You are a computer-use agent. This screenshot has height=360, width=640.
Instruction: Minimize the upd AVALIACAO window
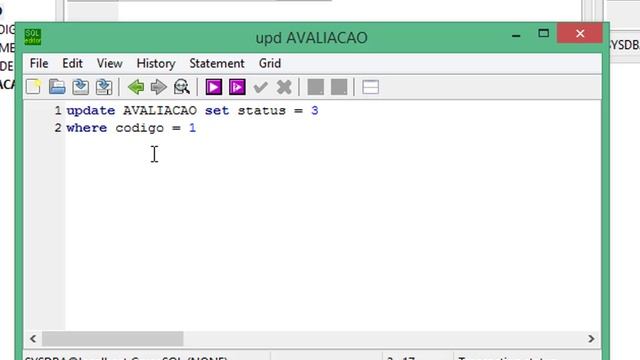click(516, 36)
